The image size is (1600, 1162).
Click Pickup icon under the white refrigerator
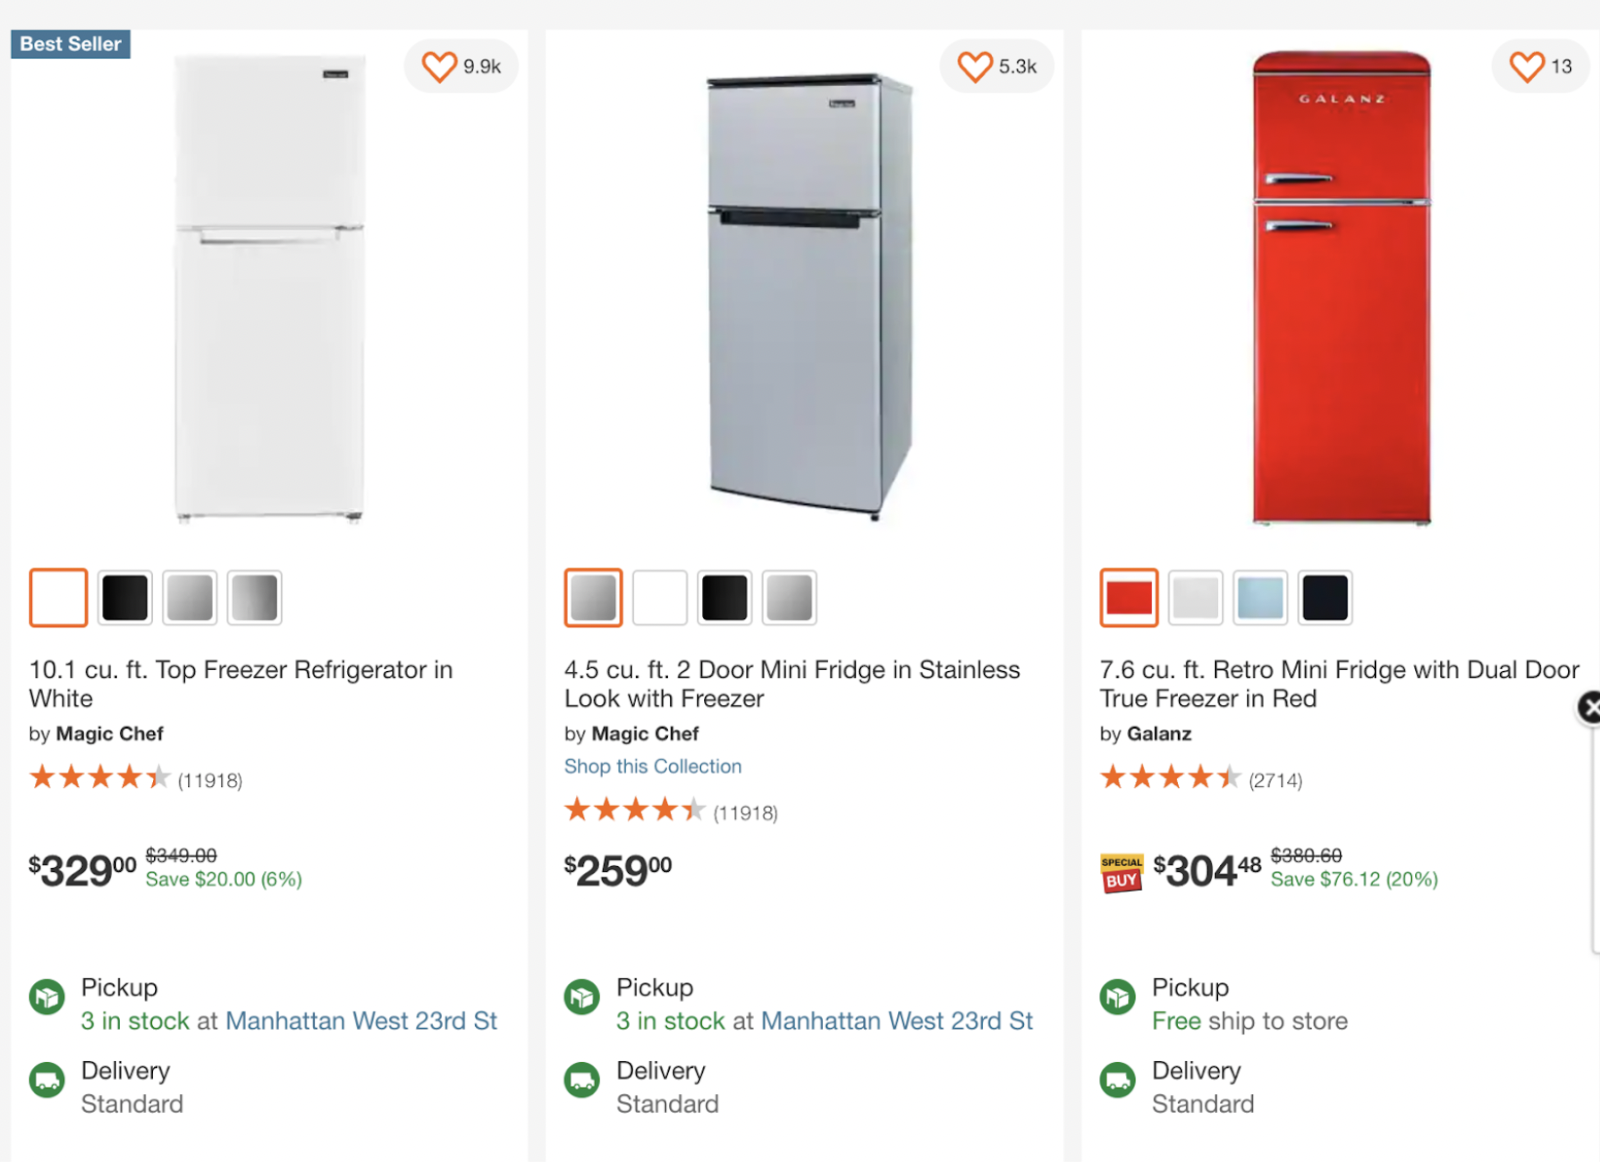(47, 997)
